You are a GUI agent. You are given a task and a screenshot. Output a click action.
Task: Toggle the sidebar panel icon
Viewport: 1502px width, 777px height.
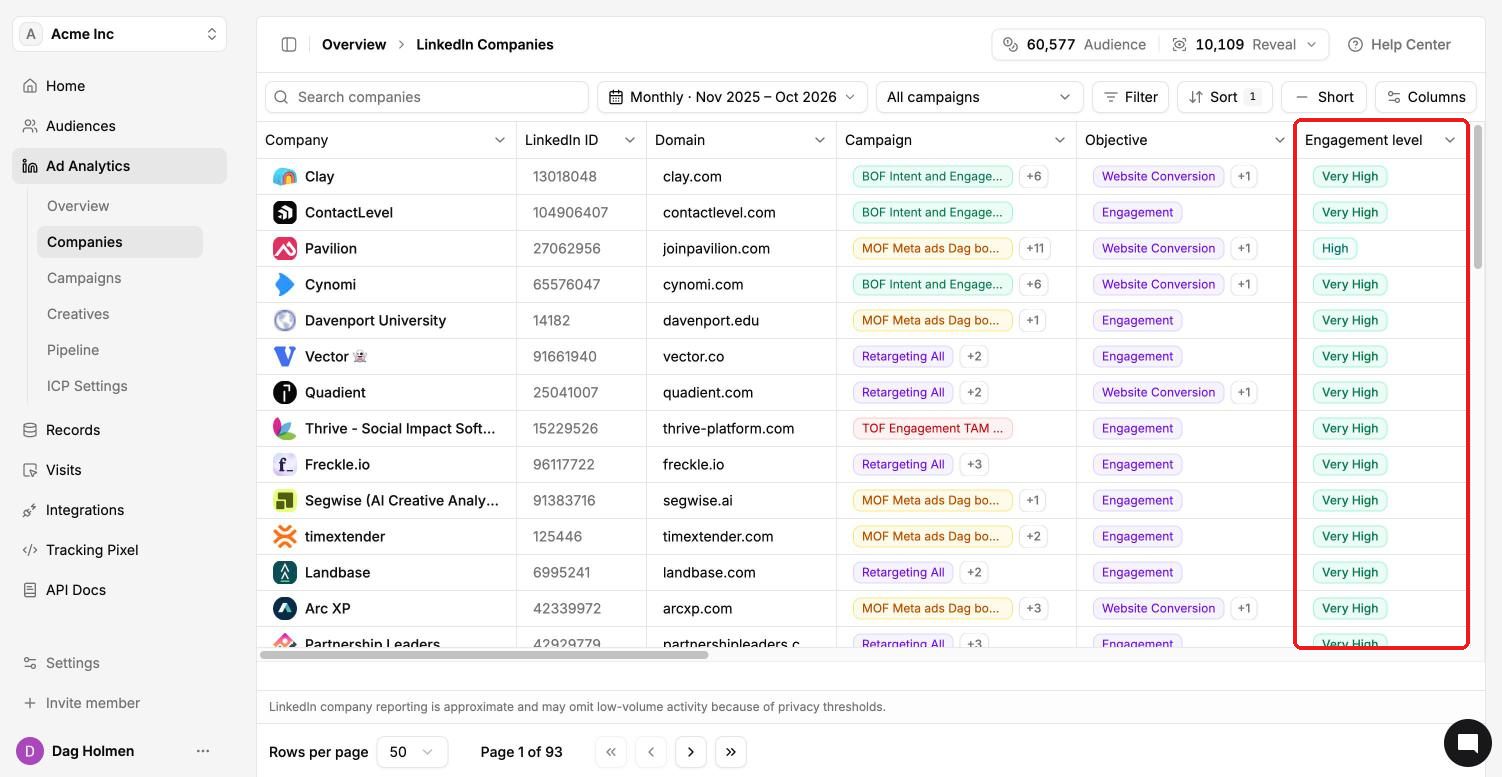tap(289, 44)
